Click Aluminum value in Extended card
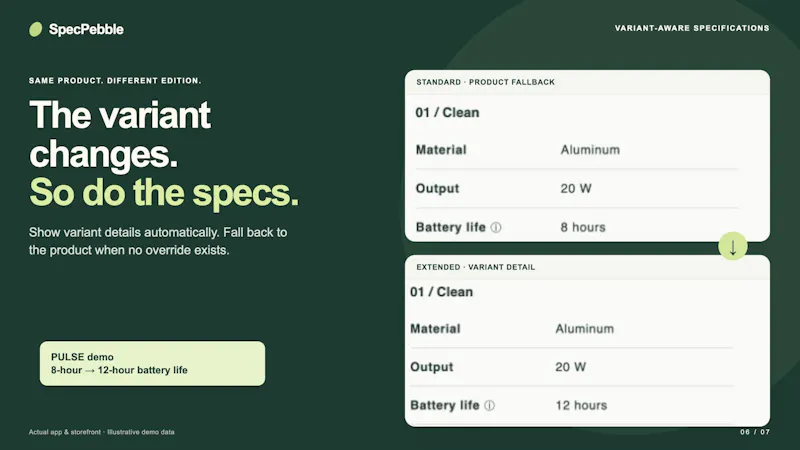 585,329
